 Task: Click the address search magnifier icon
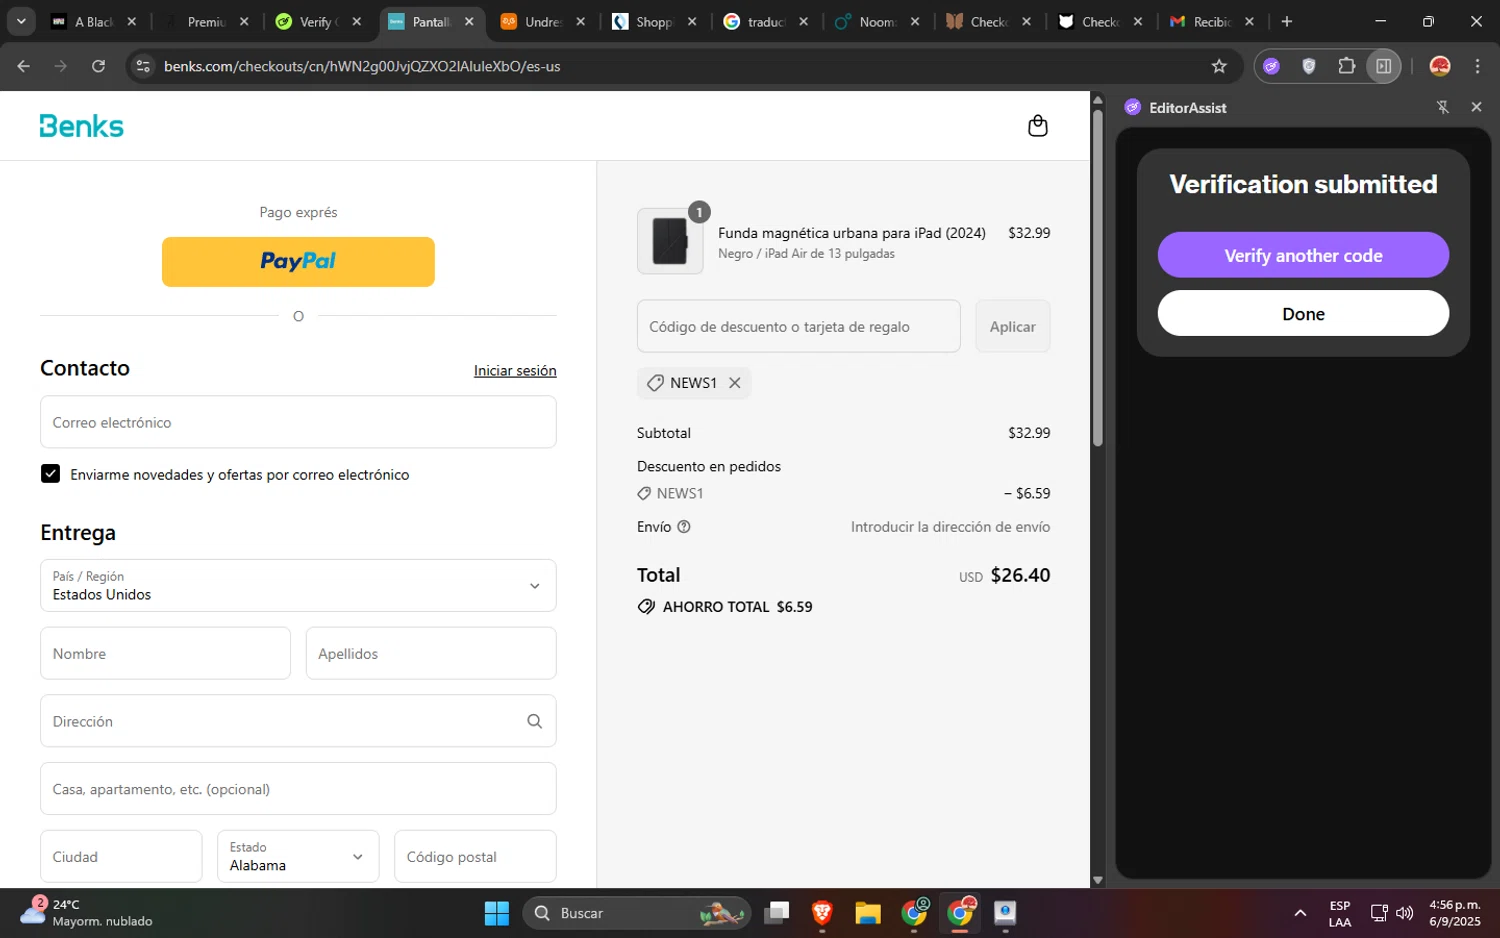tap(535, 721)
